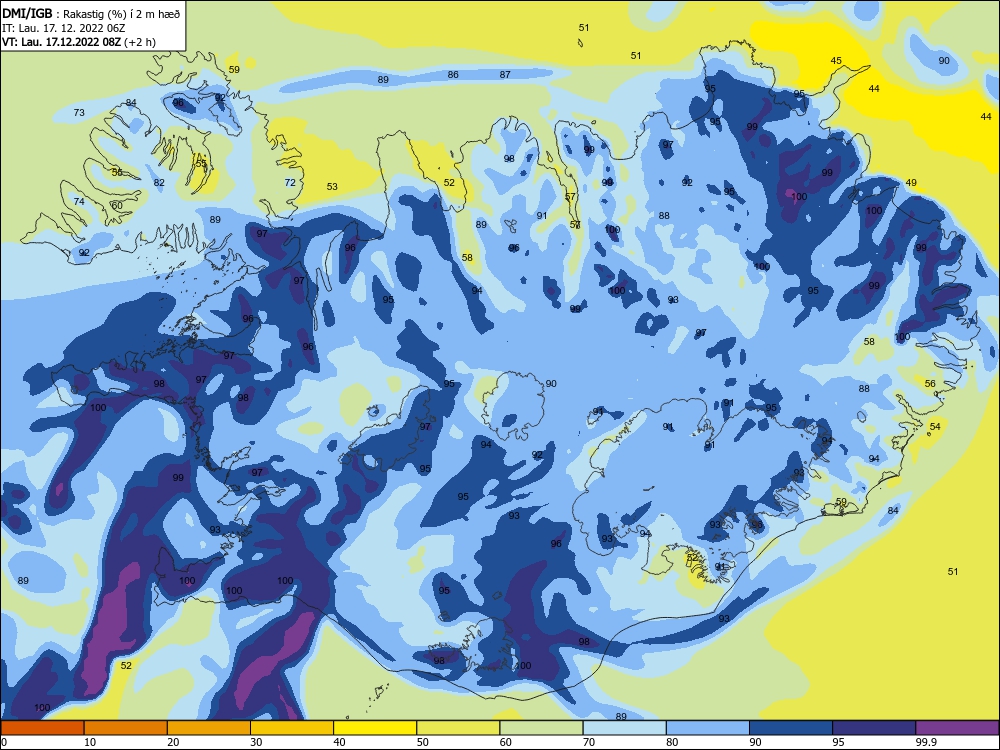Click the legend tick label '20'

pyautogui.click(x=173, y=742)
